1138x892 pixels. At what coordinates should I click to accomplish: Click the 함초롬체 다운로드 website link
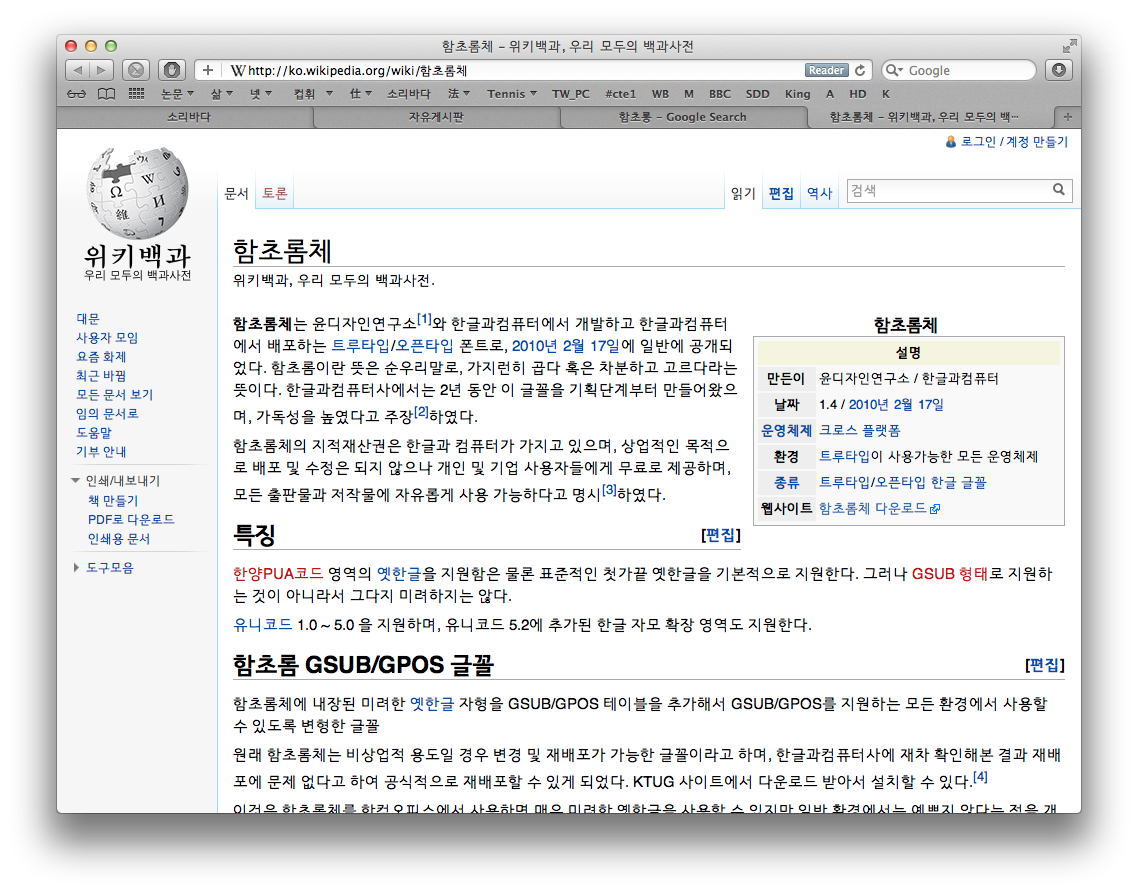click(872, 508)
